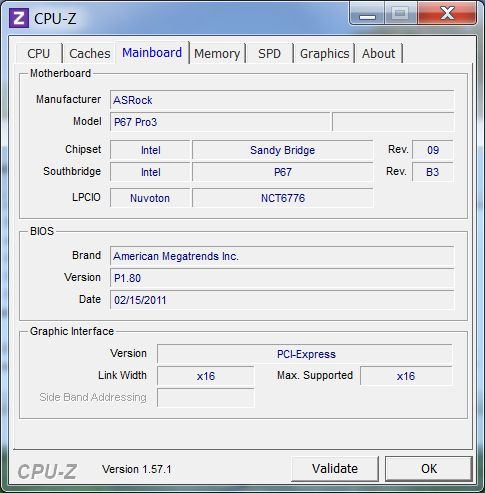This screenshot has height=493, width=485.
Task: Click the empty Side Band Addressing field
Action: [x=205, y=398]
